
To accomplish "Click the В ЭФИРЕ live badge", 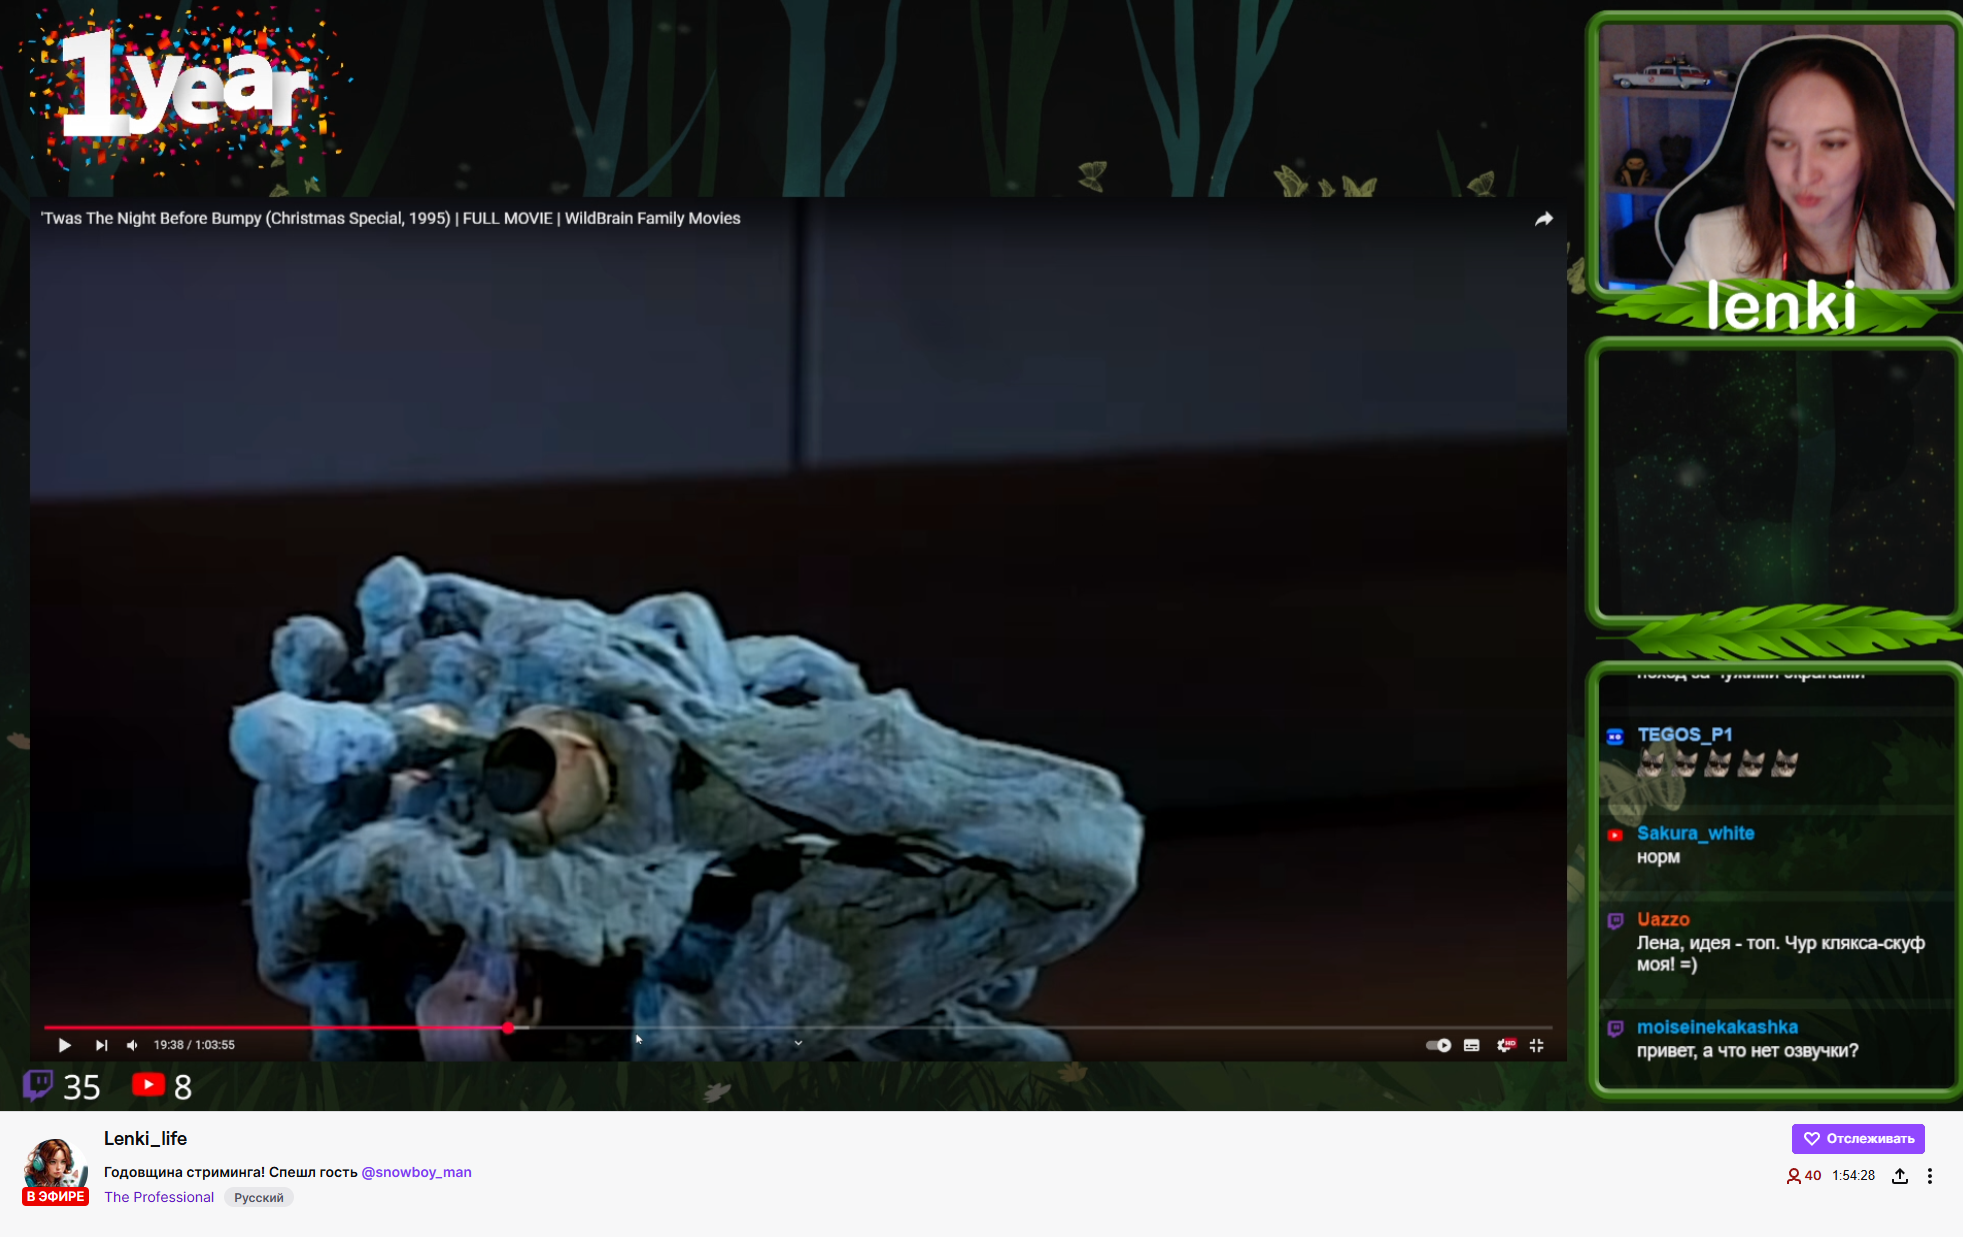I will pos(55,1197).
